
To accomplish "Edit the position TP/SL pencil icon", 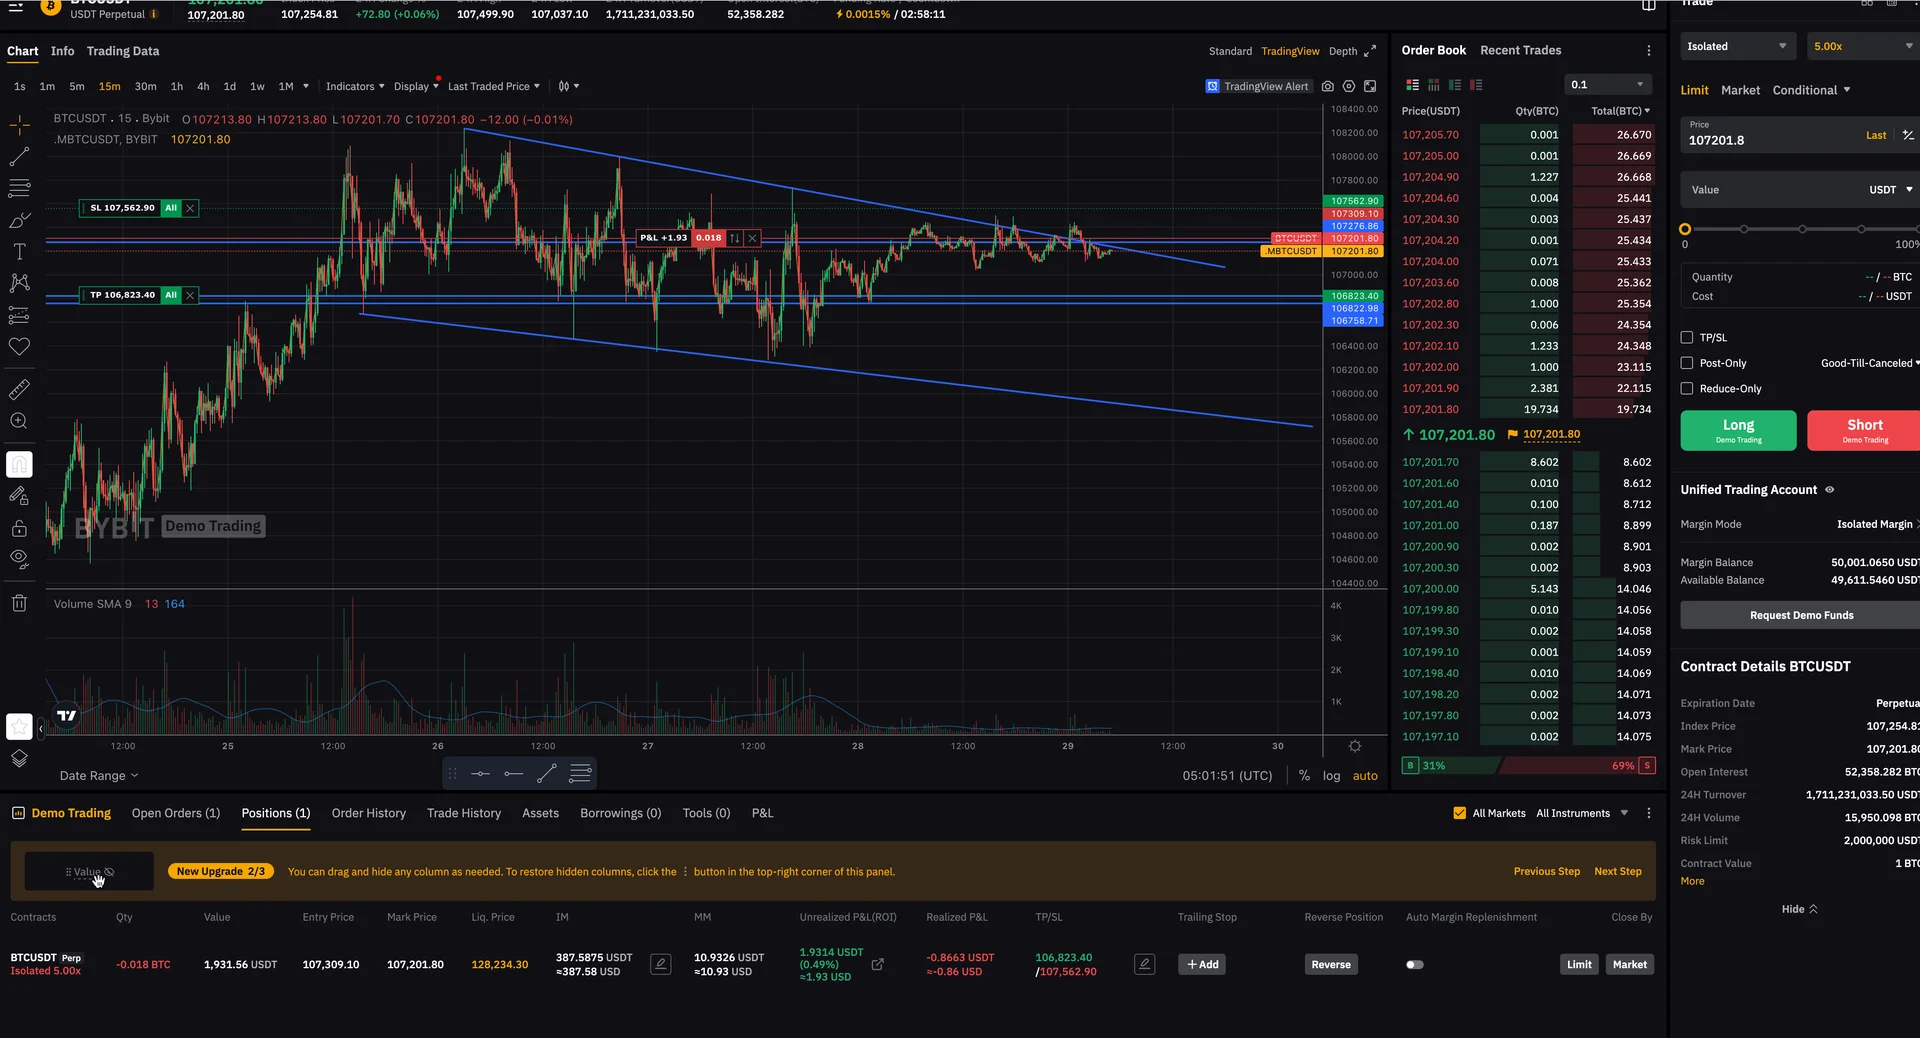I will coord(1145,964).
